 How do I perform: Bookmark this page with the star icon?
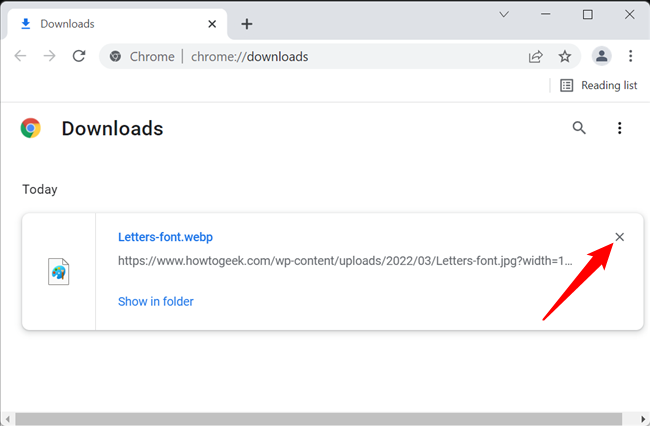564,56
